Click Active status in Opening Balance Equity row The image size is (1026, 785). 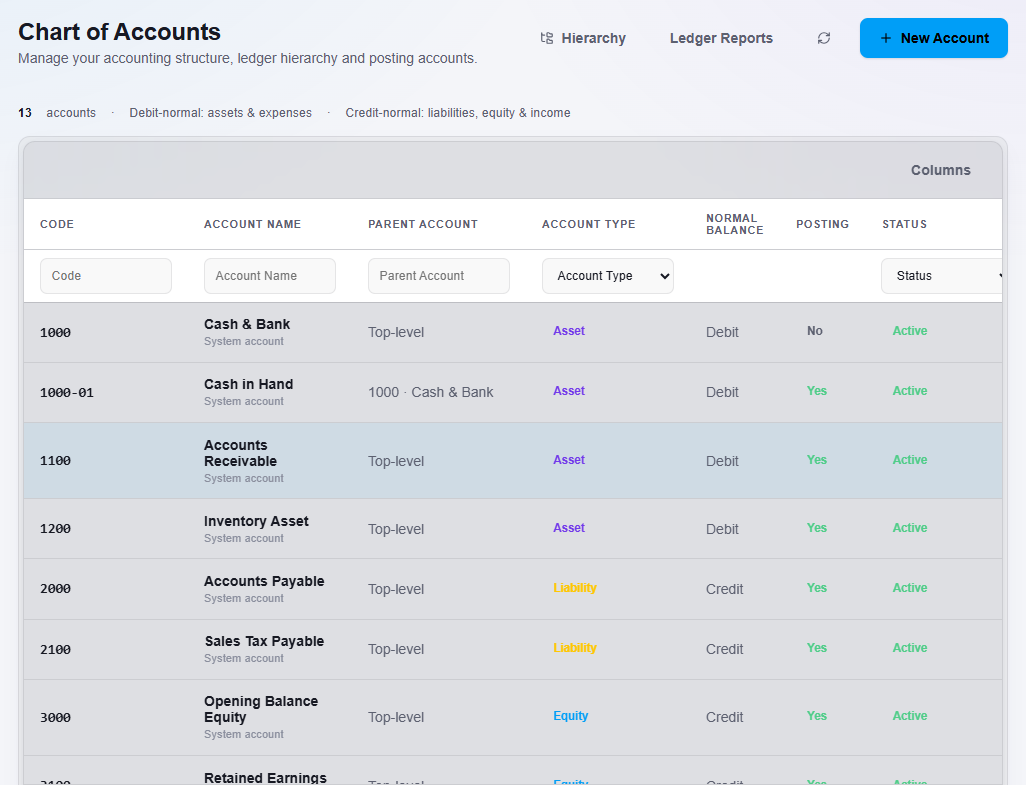point(910,716)
